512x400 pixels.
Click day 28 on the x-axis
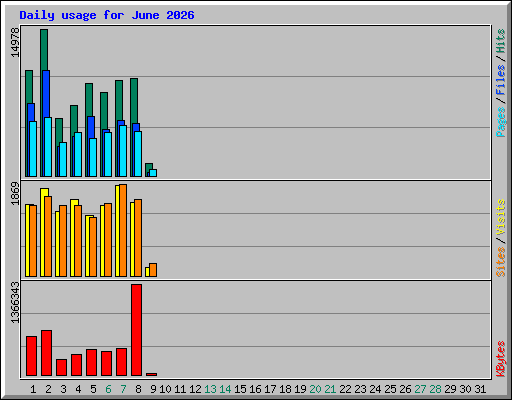coord(435,389)
